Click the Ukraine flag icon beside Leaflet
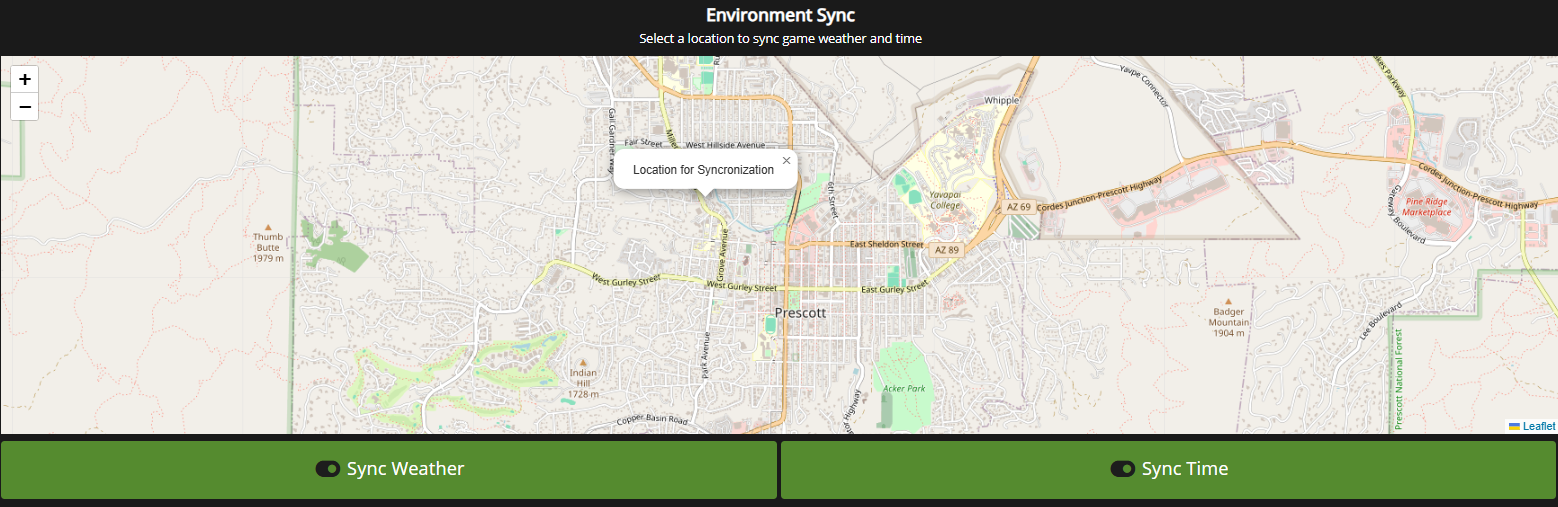Screen dimensions: 1558x507 pos(1514,426)
